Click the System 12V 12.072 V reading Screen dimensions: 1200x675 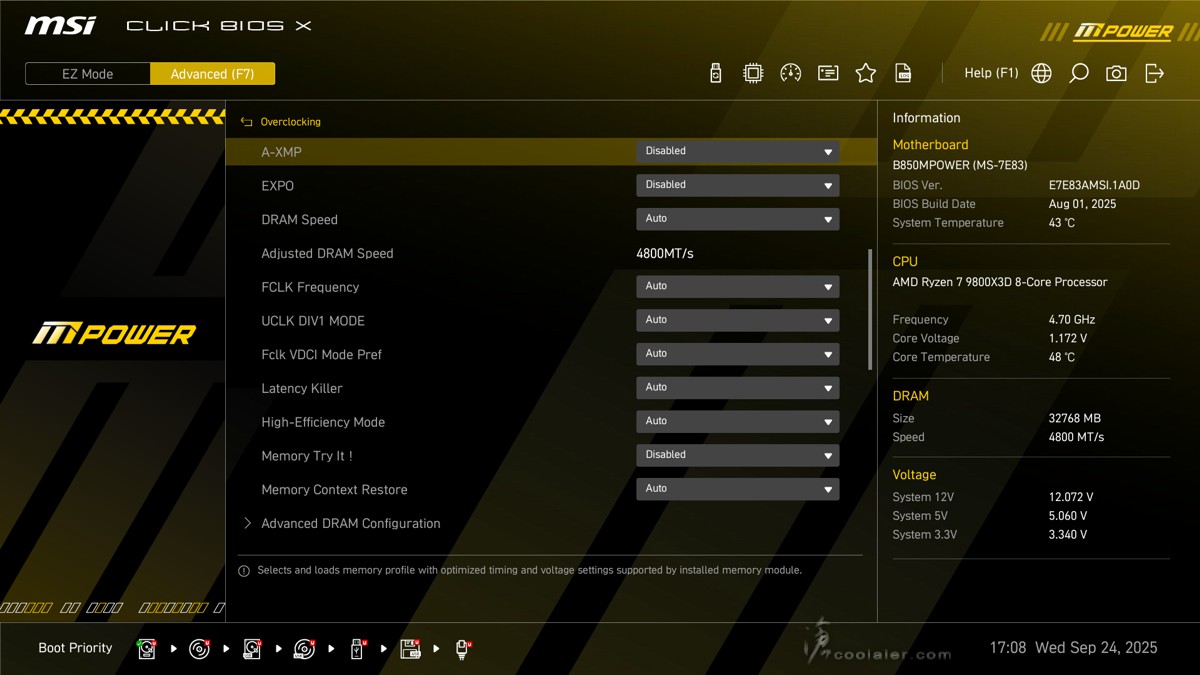pyautogui.click(x=1071, y=497)
